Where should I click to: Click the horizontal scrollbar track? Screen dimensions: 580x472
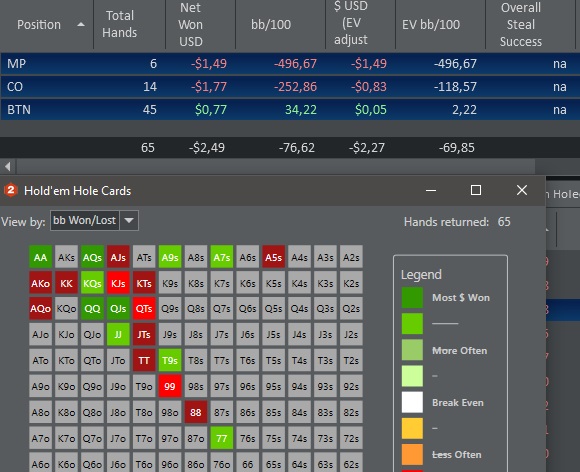pos(276,167)
